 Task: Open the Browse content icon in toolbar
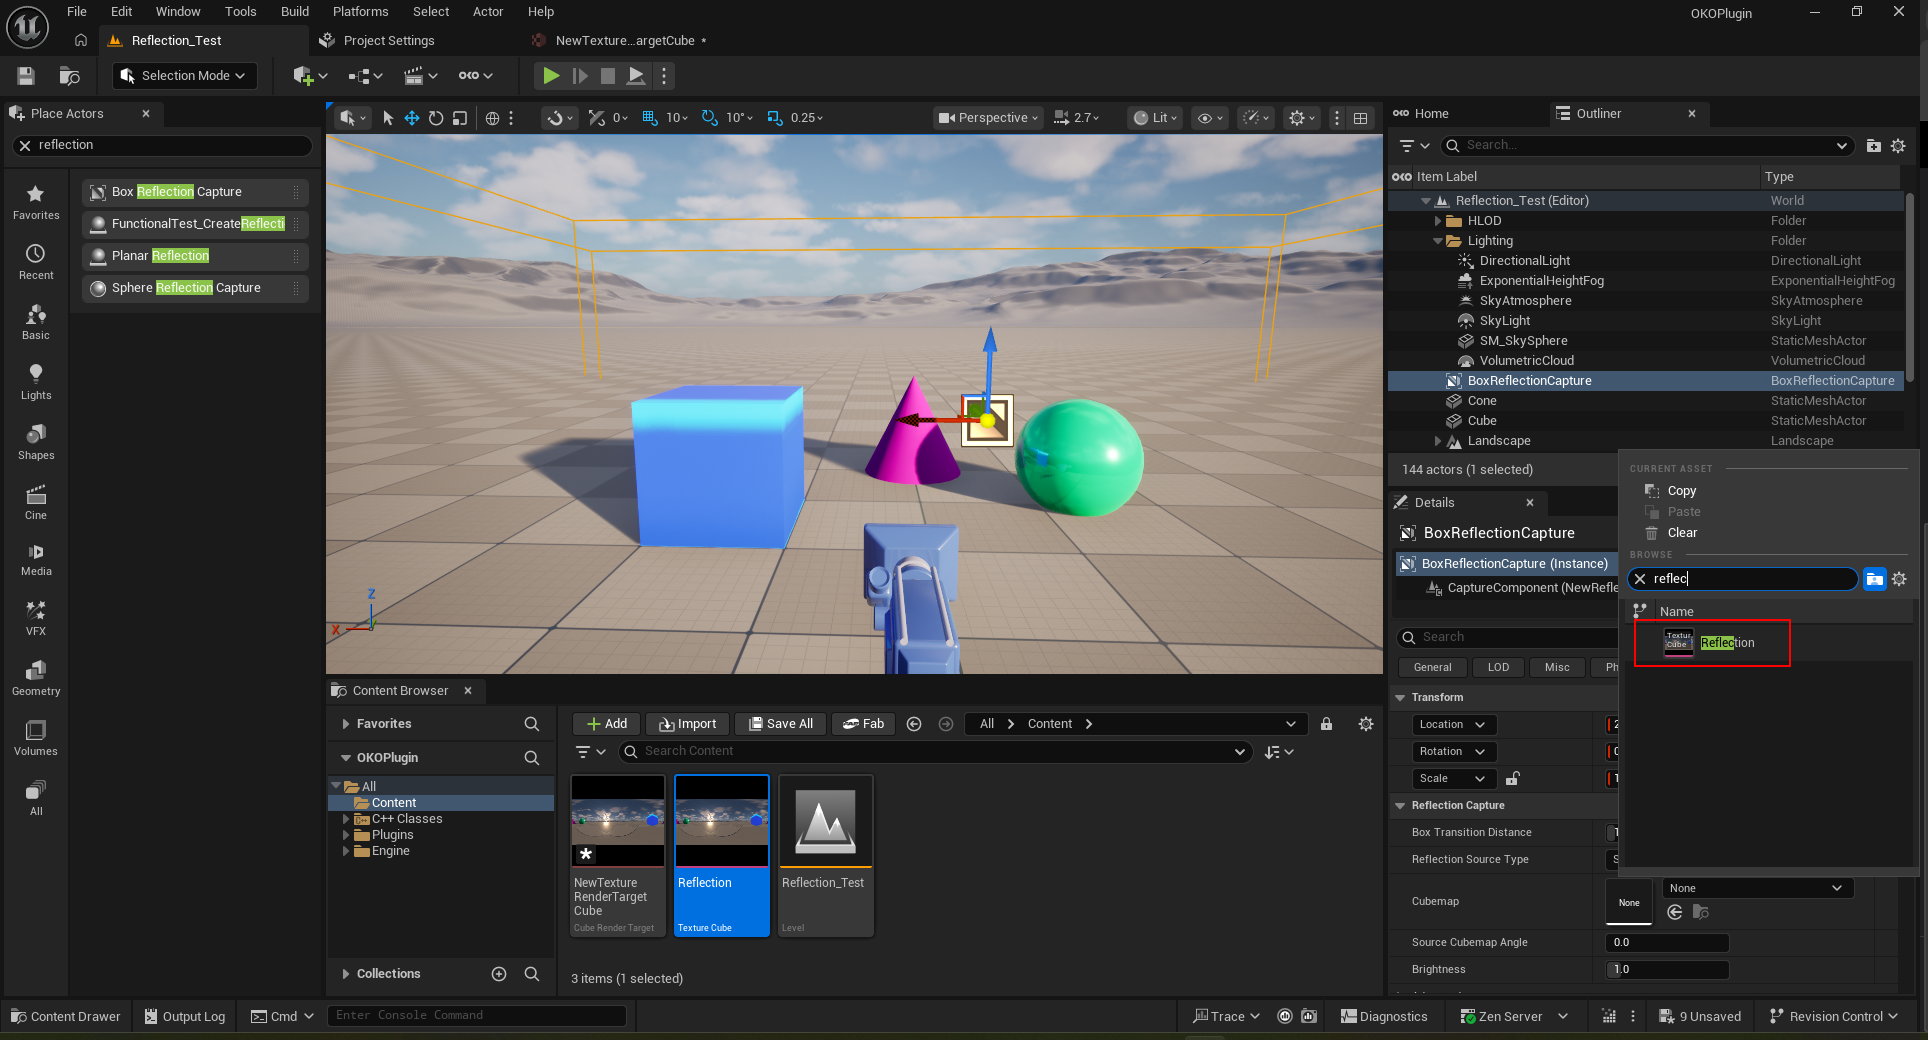point(70,76)
